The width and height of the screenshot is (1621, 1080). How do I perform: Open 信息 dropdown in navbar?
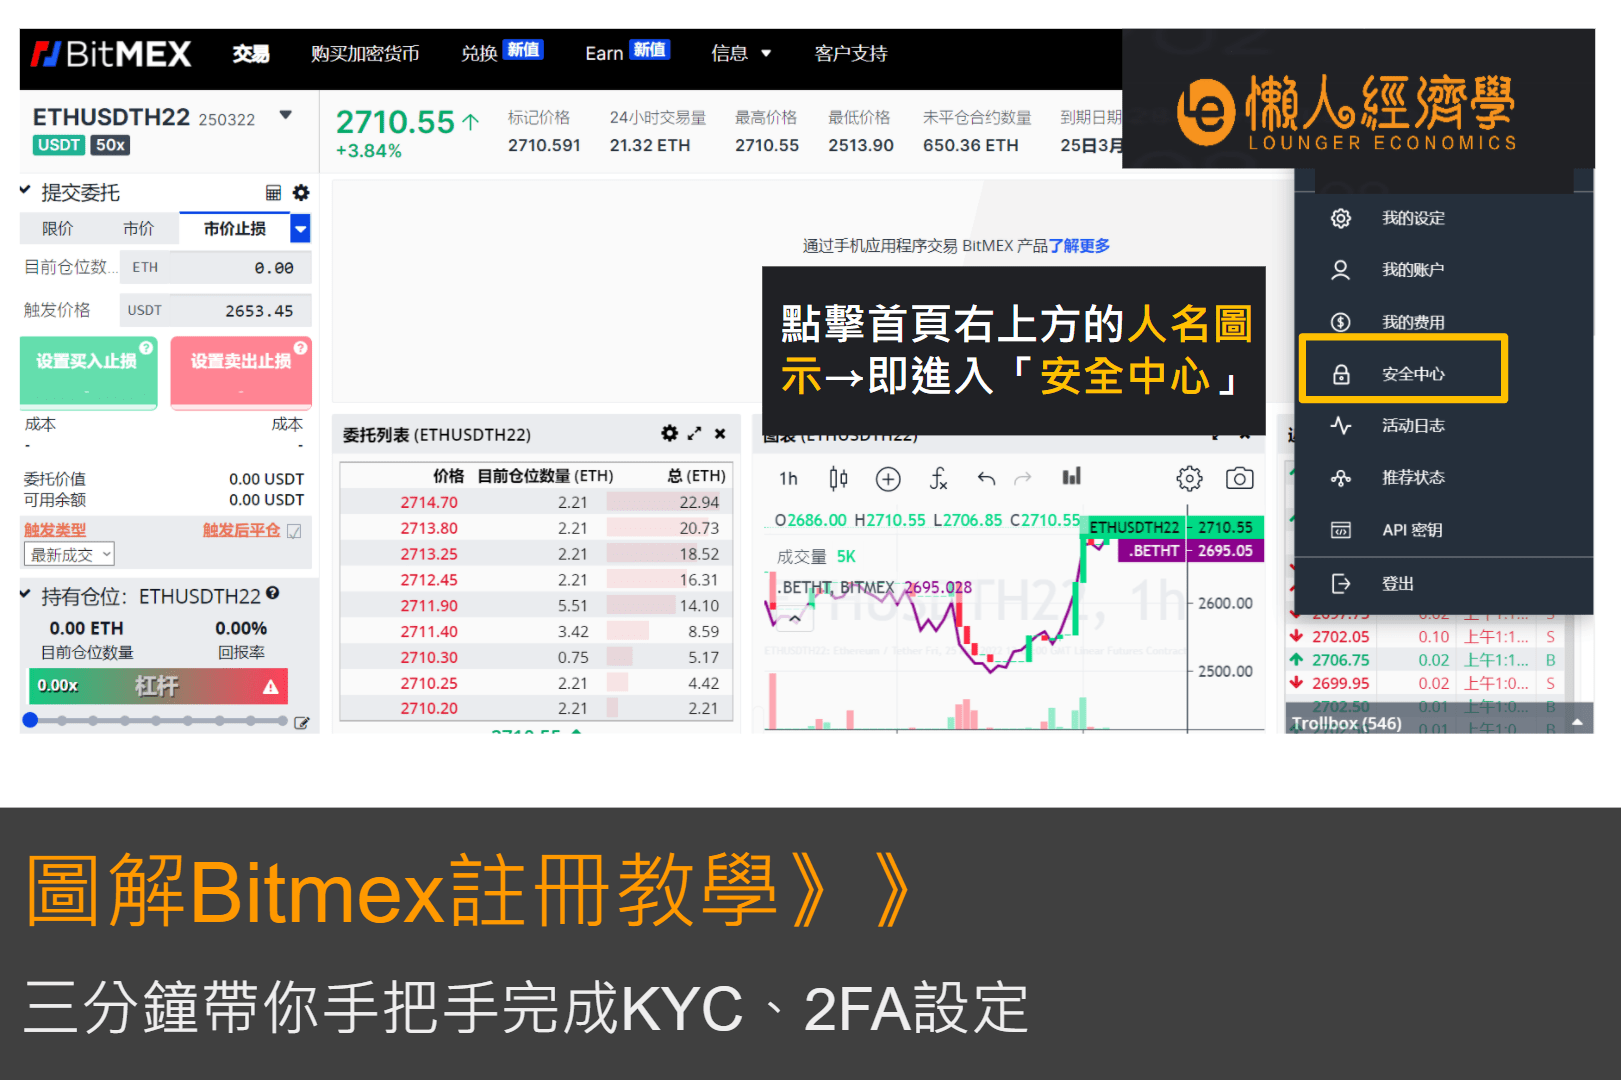741,54
